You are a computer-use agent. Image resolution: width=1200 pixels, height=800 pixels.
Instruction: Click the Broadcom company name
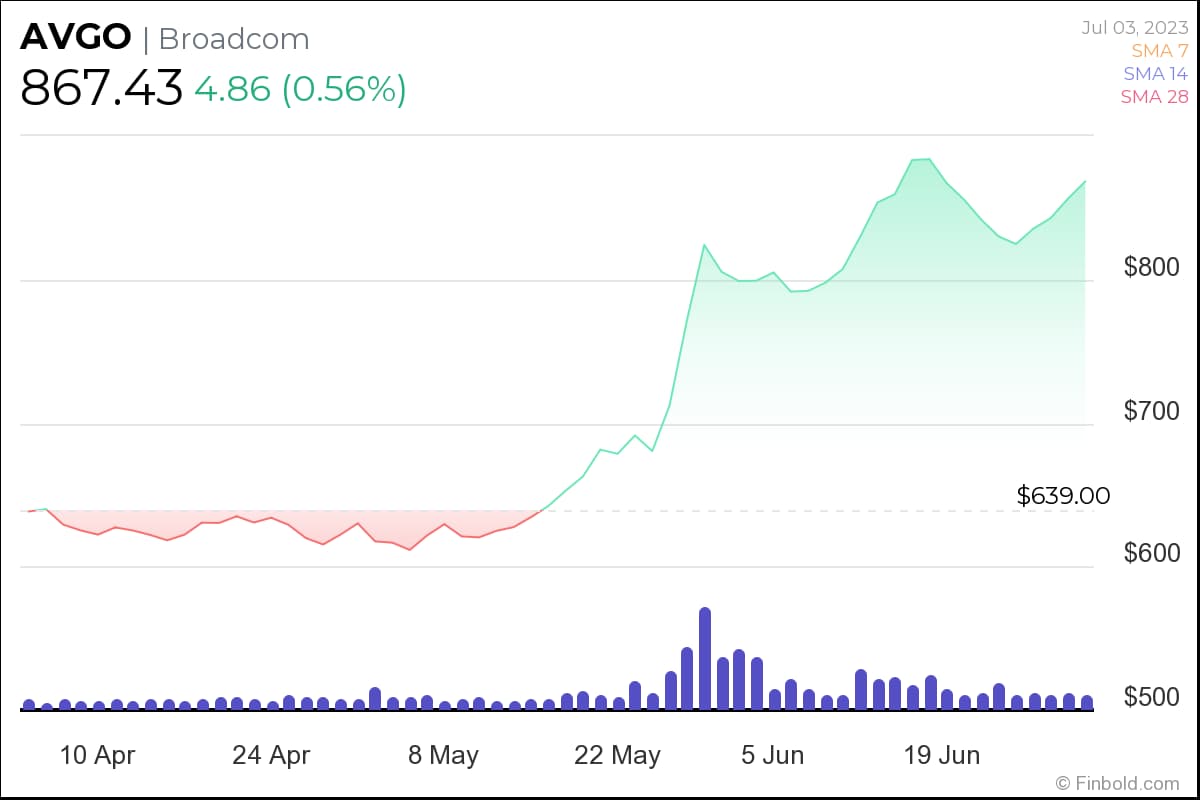(234, 39)
